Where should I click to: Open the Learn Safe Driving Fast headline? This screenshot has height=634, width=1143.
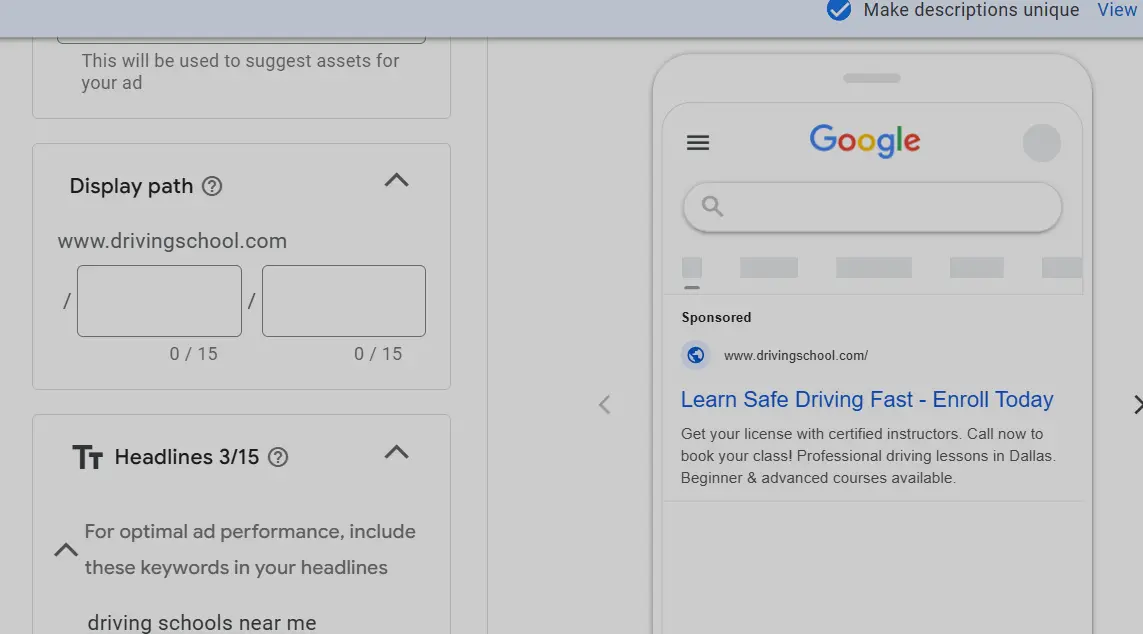(x=866, y=399)
